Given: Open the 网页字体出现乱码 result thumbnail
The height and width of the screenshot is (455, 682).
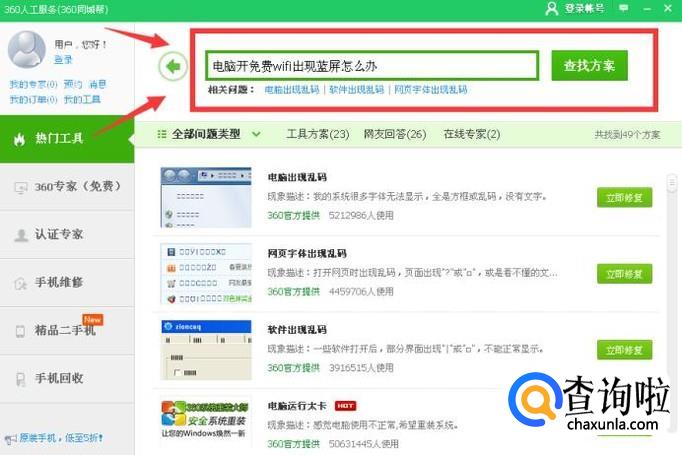Looking at the screenshot, I should click(206, 274).
